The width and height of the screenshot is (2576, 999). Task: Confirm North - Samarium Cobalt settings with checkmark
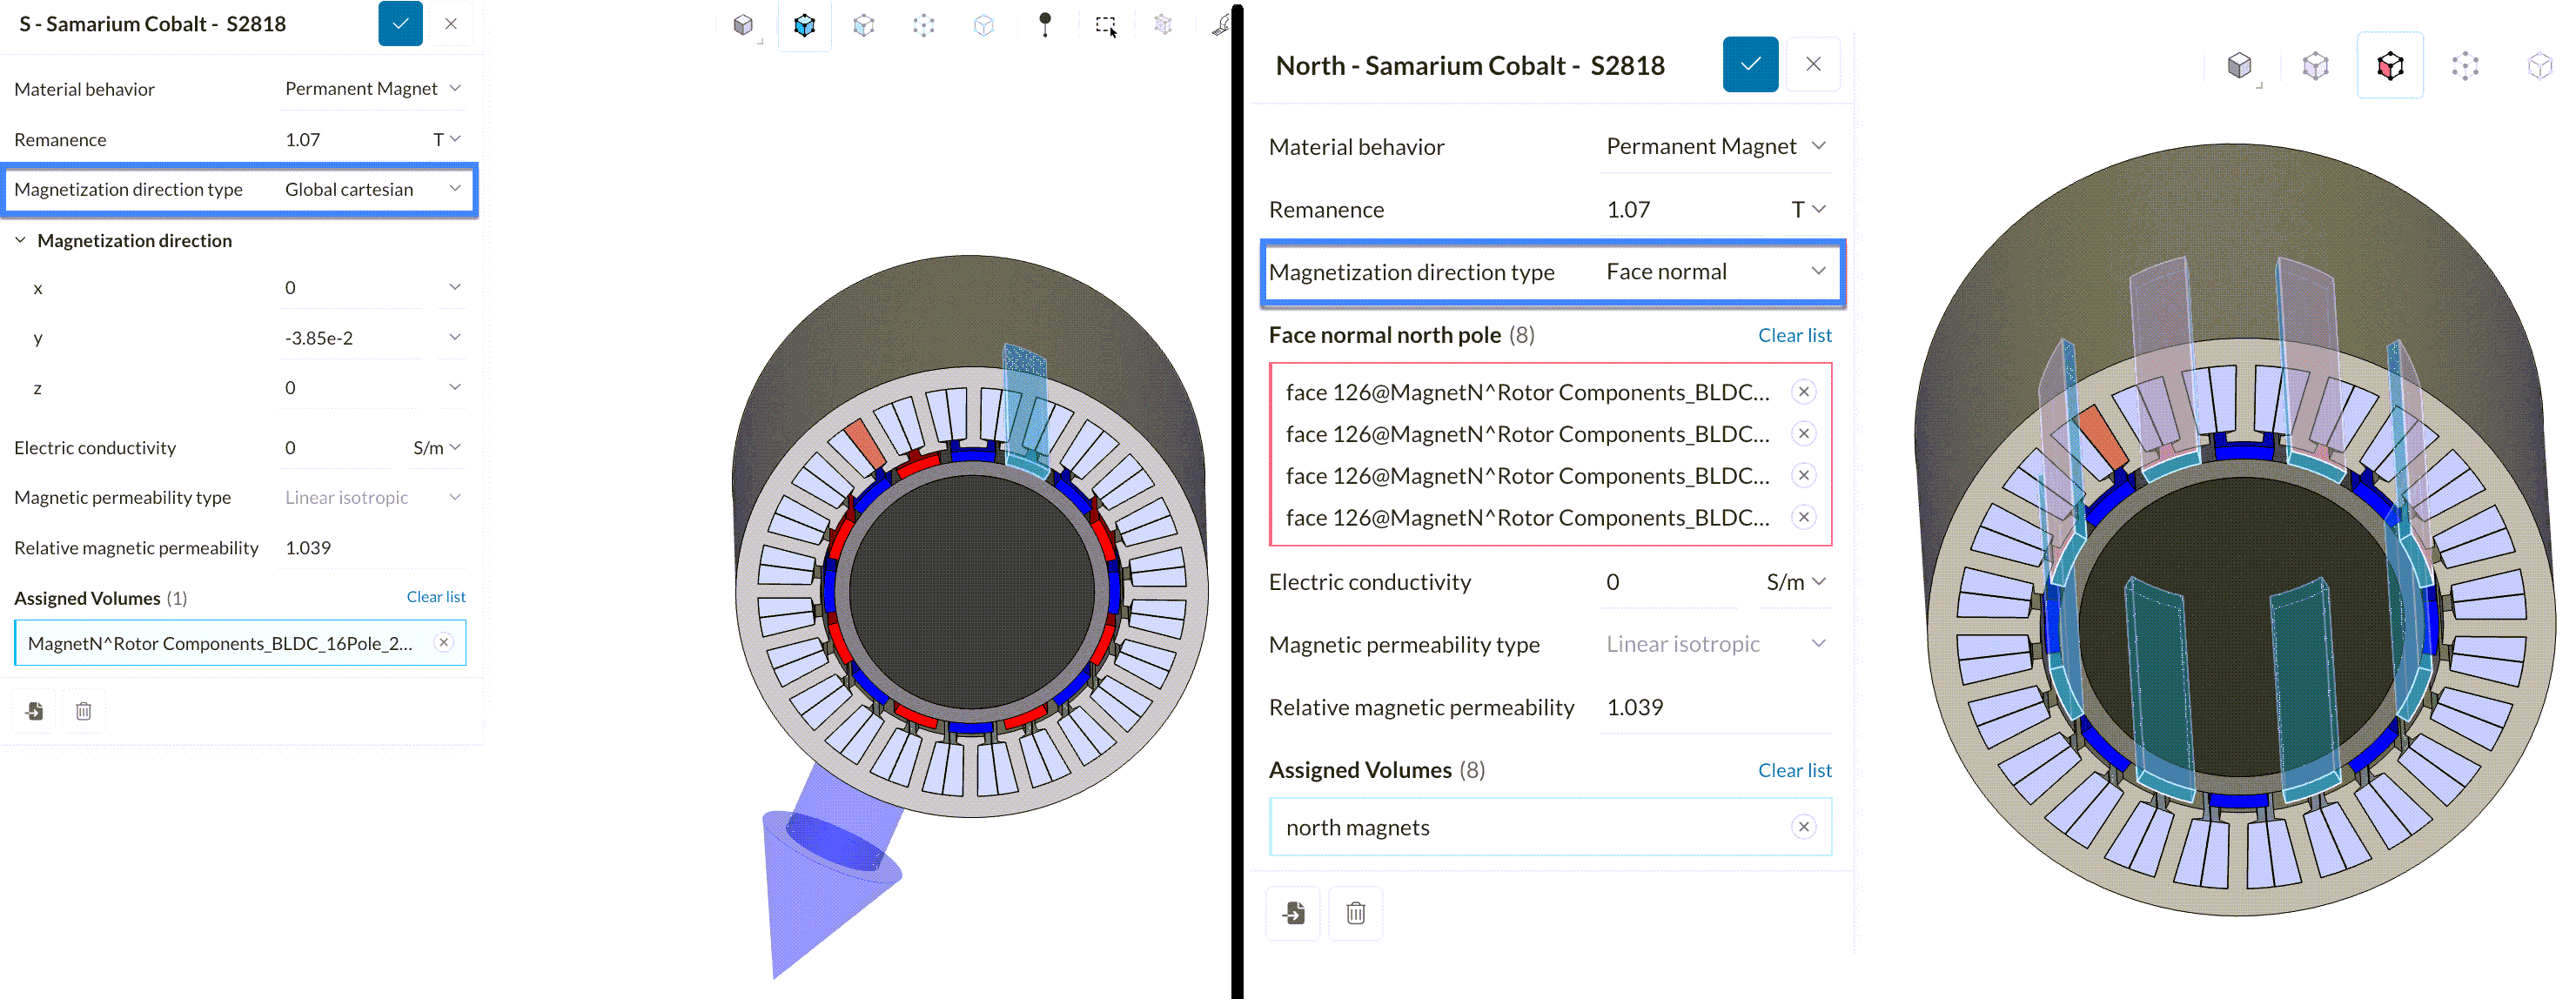(x=1750, y=64)
